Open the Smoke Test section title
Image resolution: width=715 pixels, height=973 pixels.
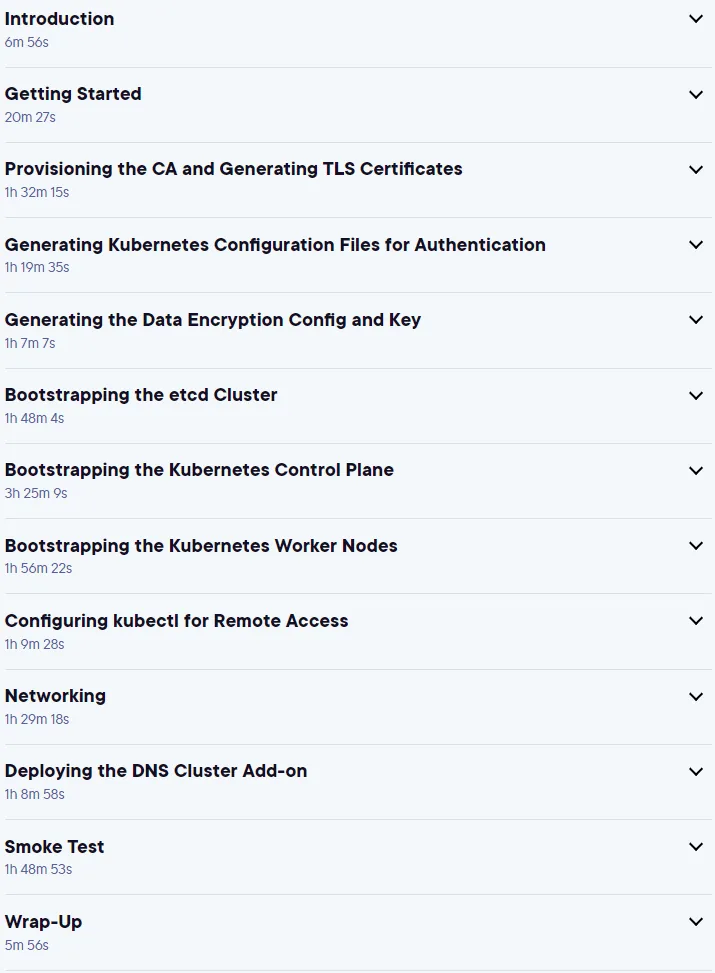(x=55, y=846)
